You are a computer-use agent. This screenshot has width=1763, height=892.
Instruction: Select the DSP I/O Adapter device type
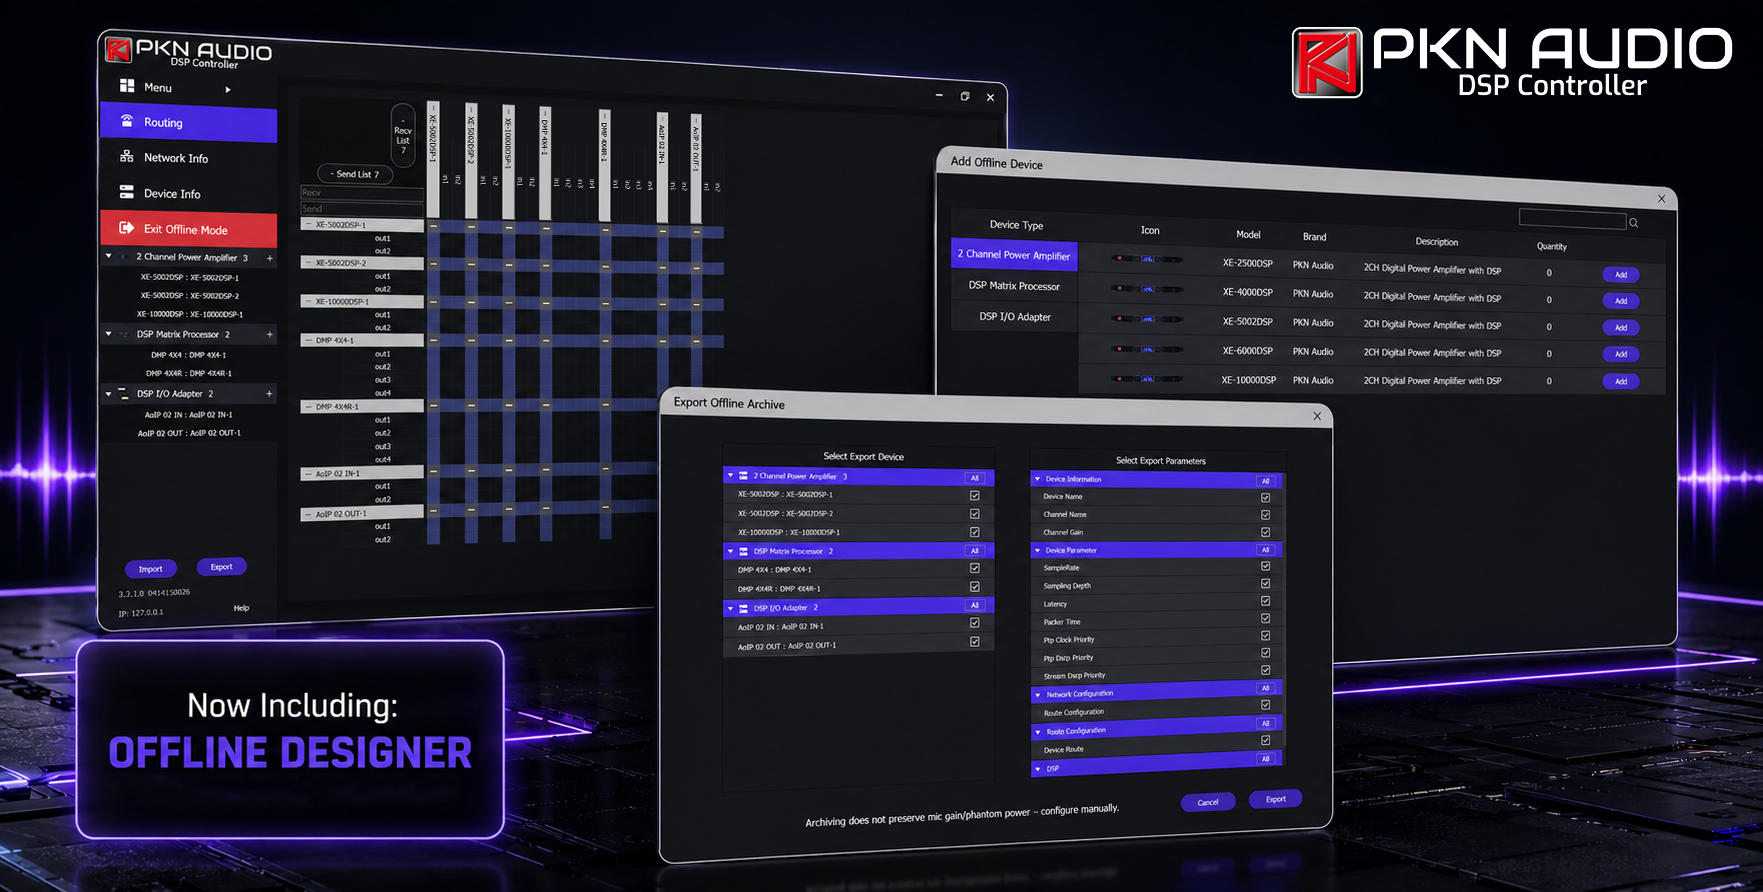[1014, 317]
